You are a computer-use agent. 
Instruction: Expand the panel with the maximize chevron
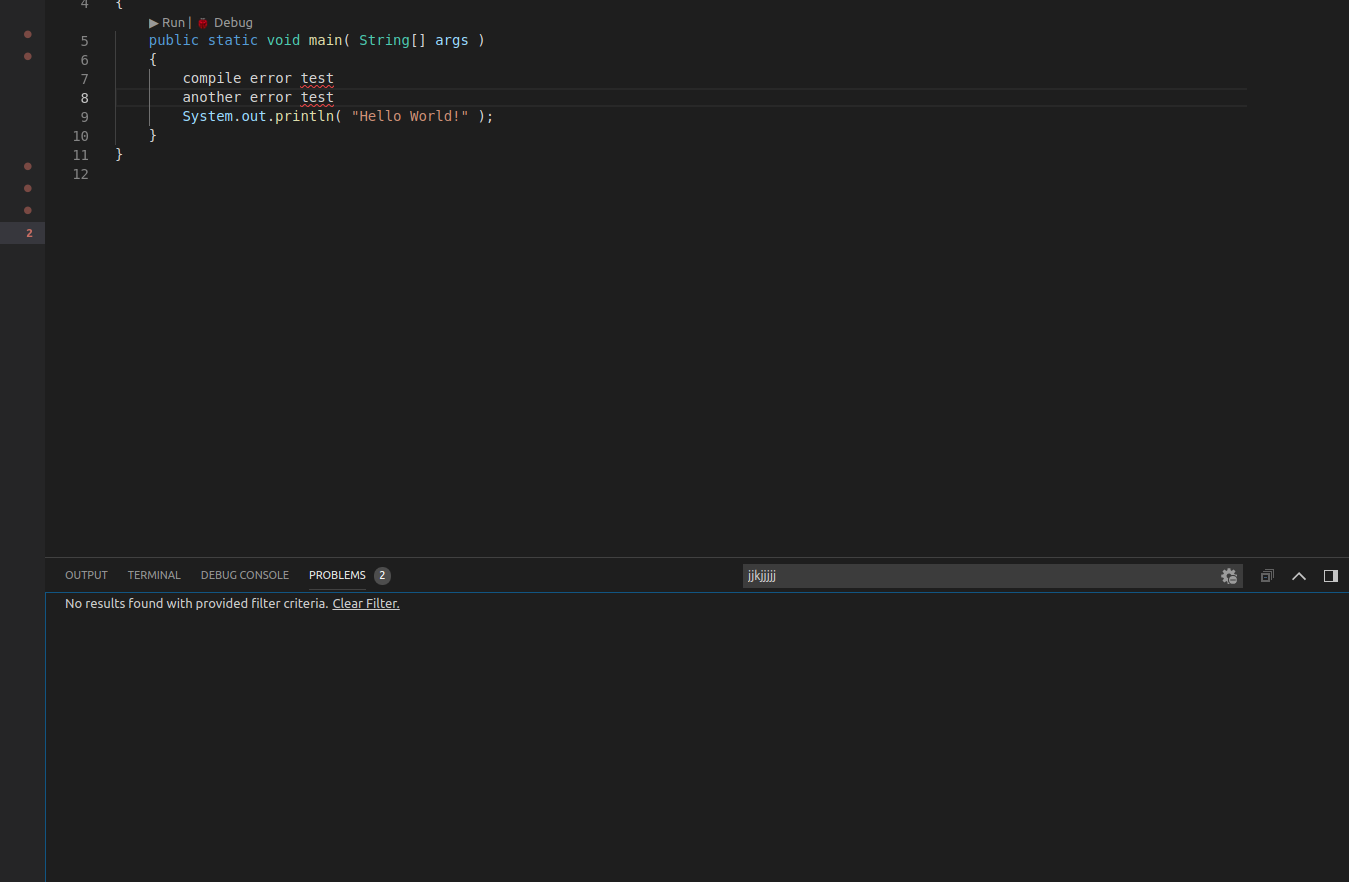[x=1298, y=575]
